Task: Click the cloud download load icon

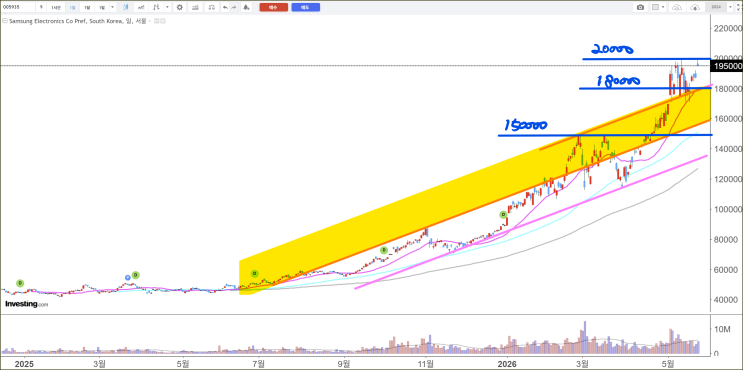Action: 695,7
